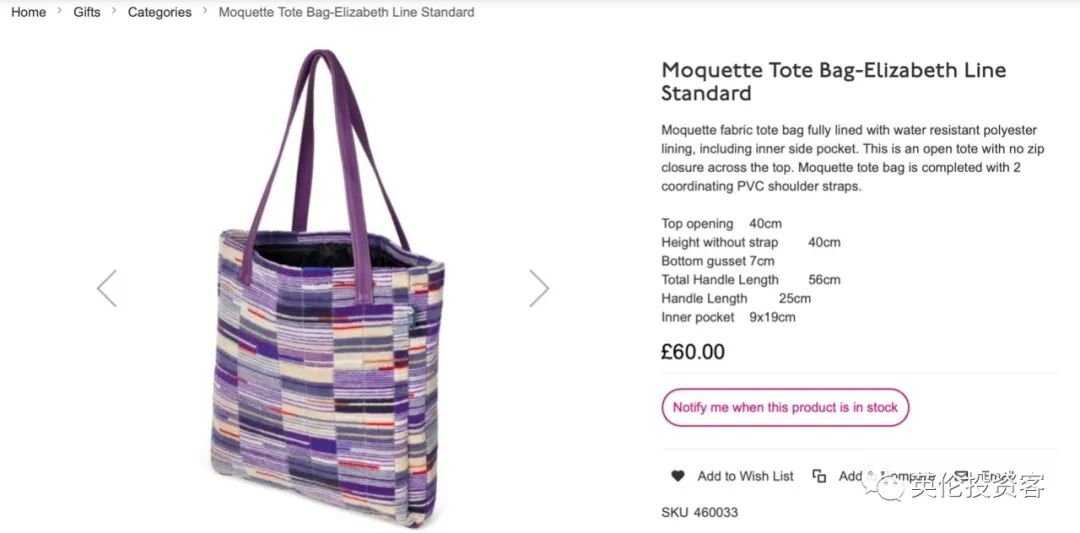Go to the Categories breadcrumb
The width and height of the screenshot is (1080, 533).
coord(159,12)
